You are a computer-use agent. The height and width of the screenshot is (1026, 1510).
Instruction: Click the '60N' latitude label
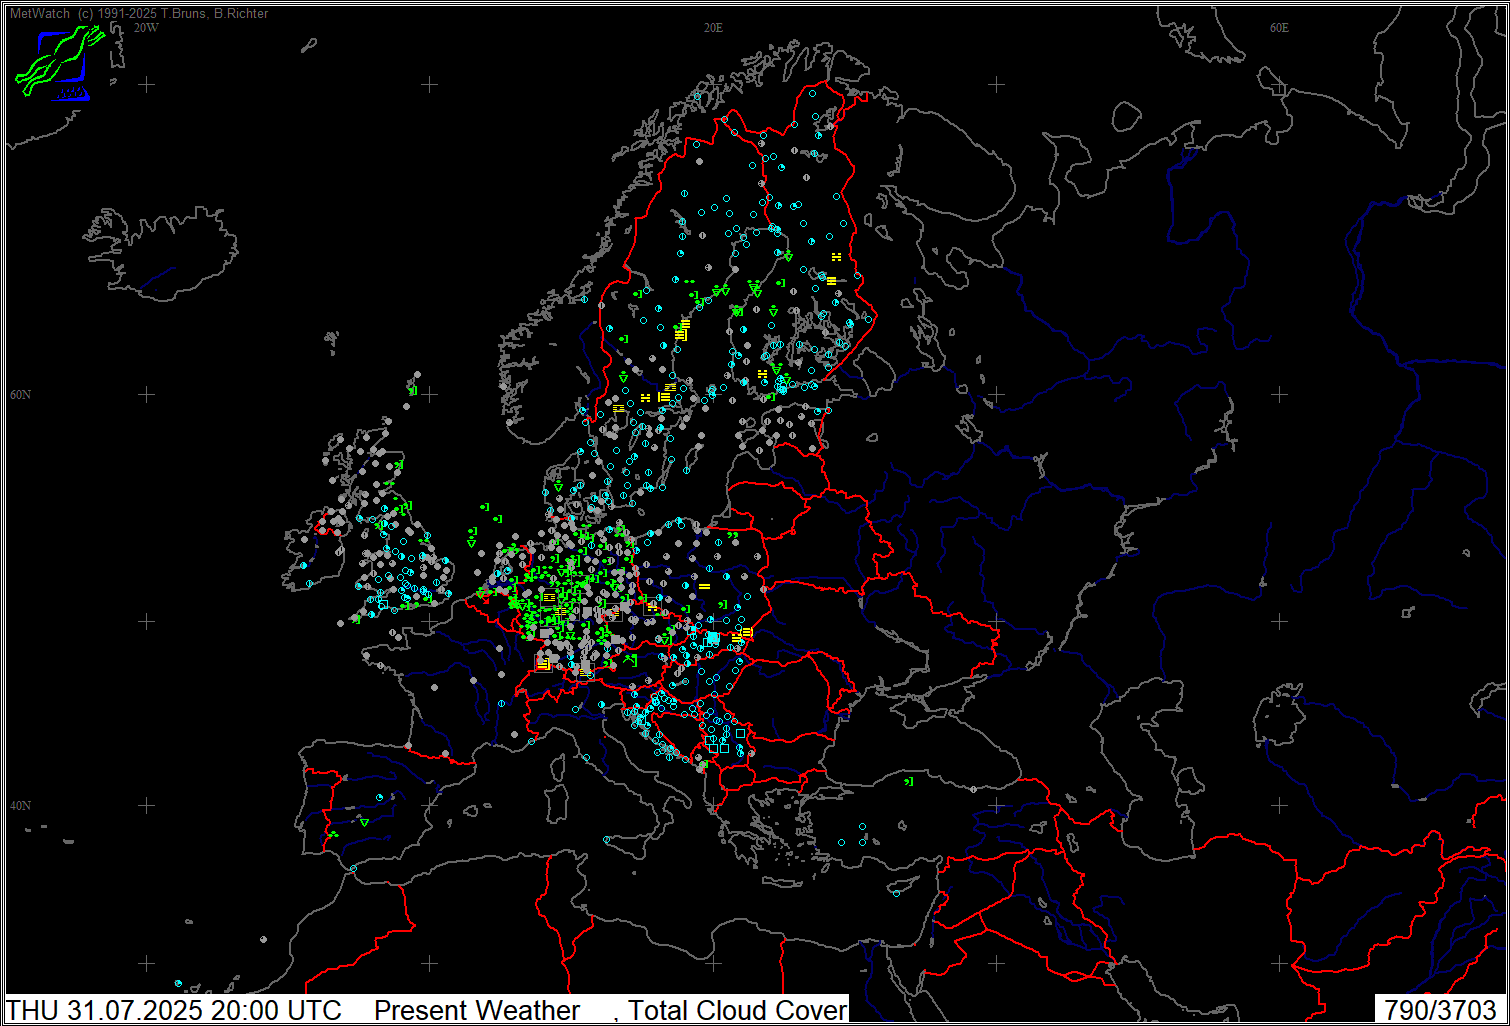[20, 395]
